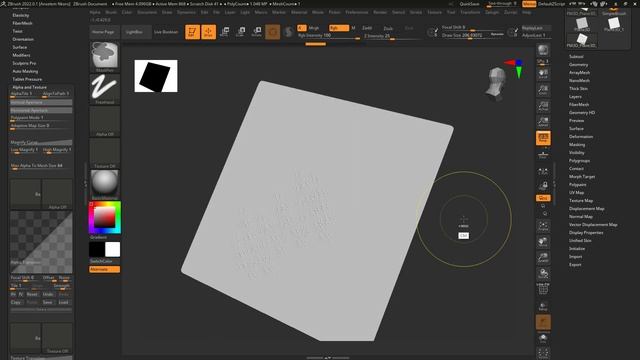Viewport: 640px width, 360px height.
Task: Expand the Auto Masking brush section
Action: [25, 71]
